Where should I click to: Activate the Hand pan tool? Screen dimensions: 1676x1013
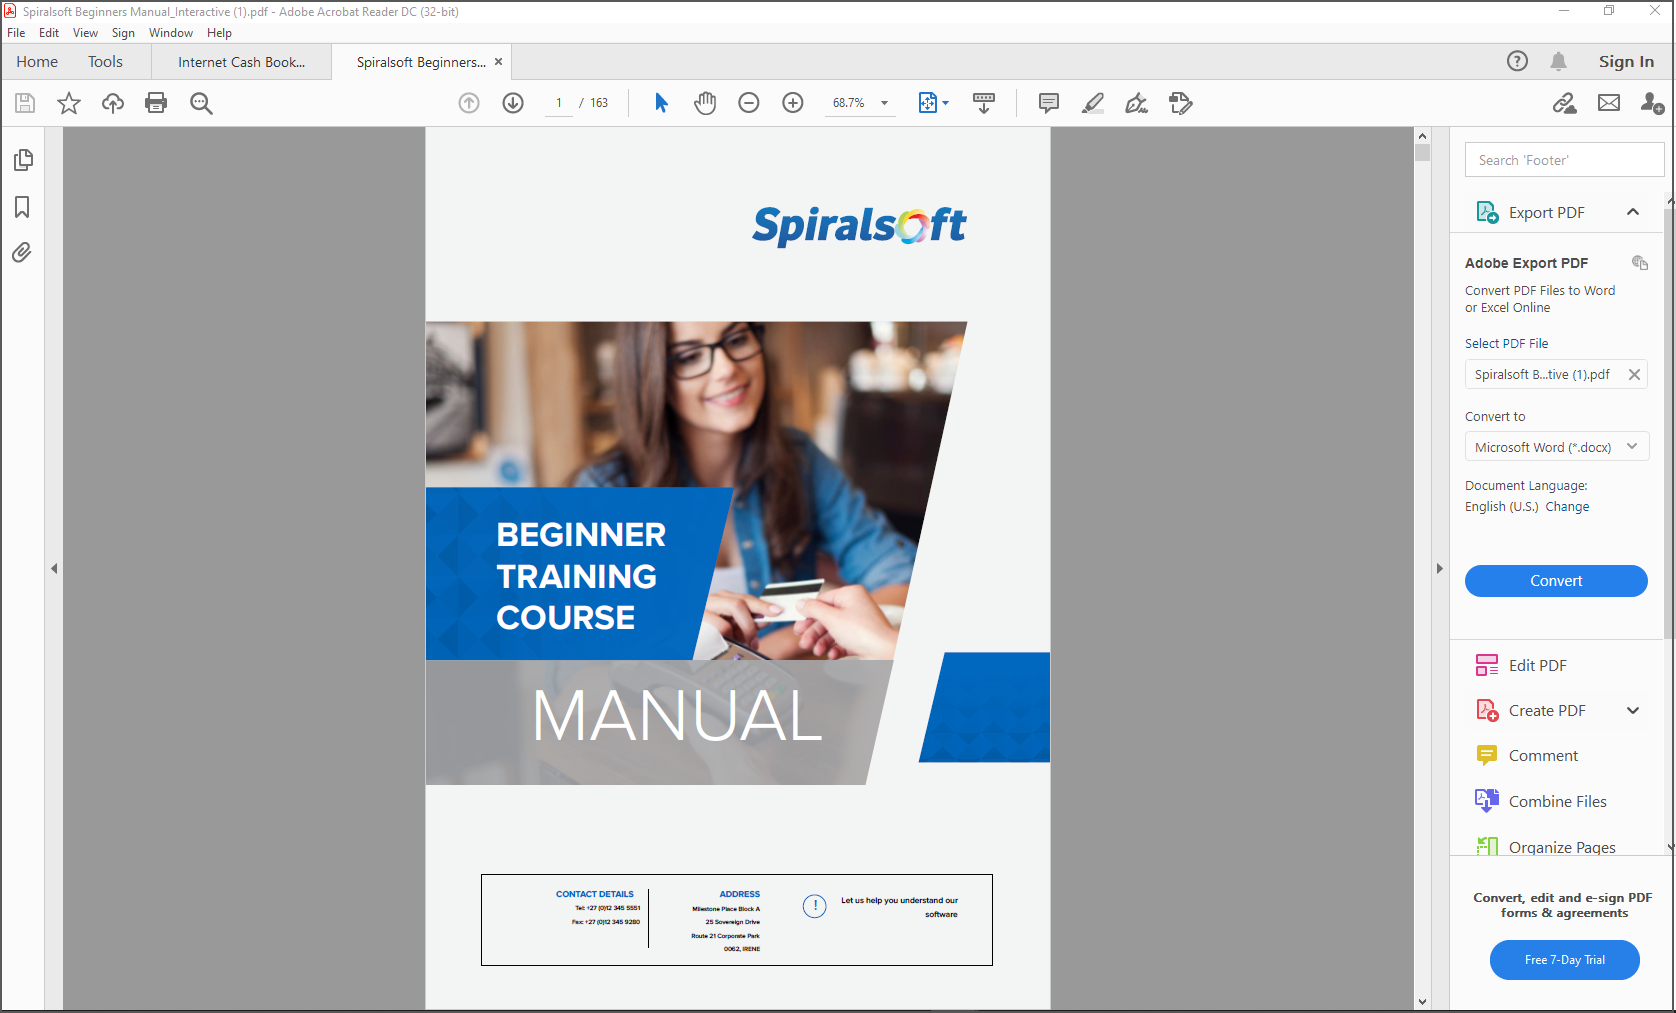click(x=705, y=103)
